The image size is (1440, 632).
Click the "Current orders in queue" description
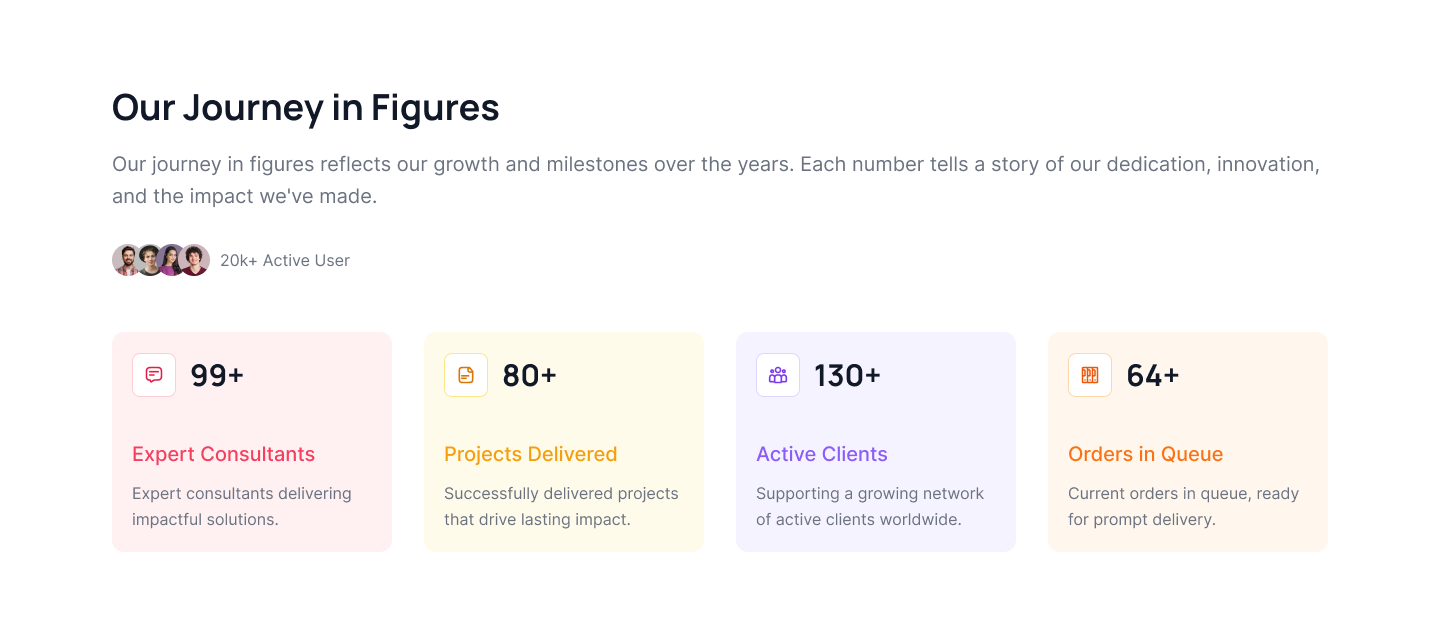(x=1183, y=506)
